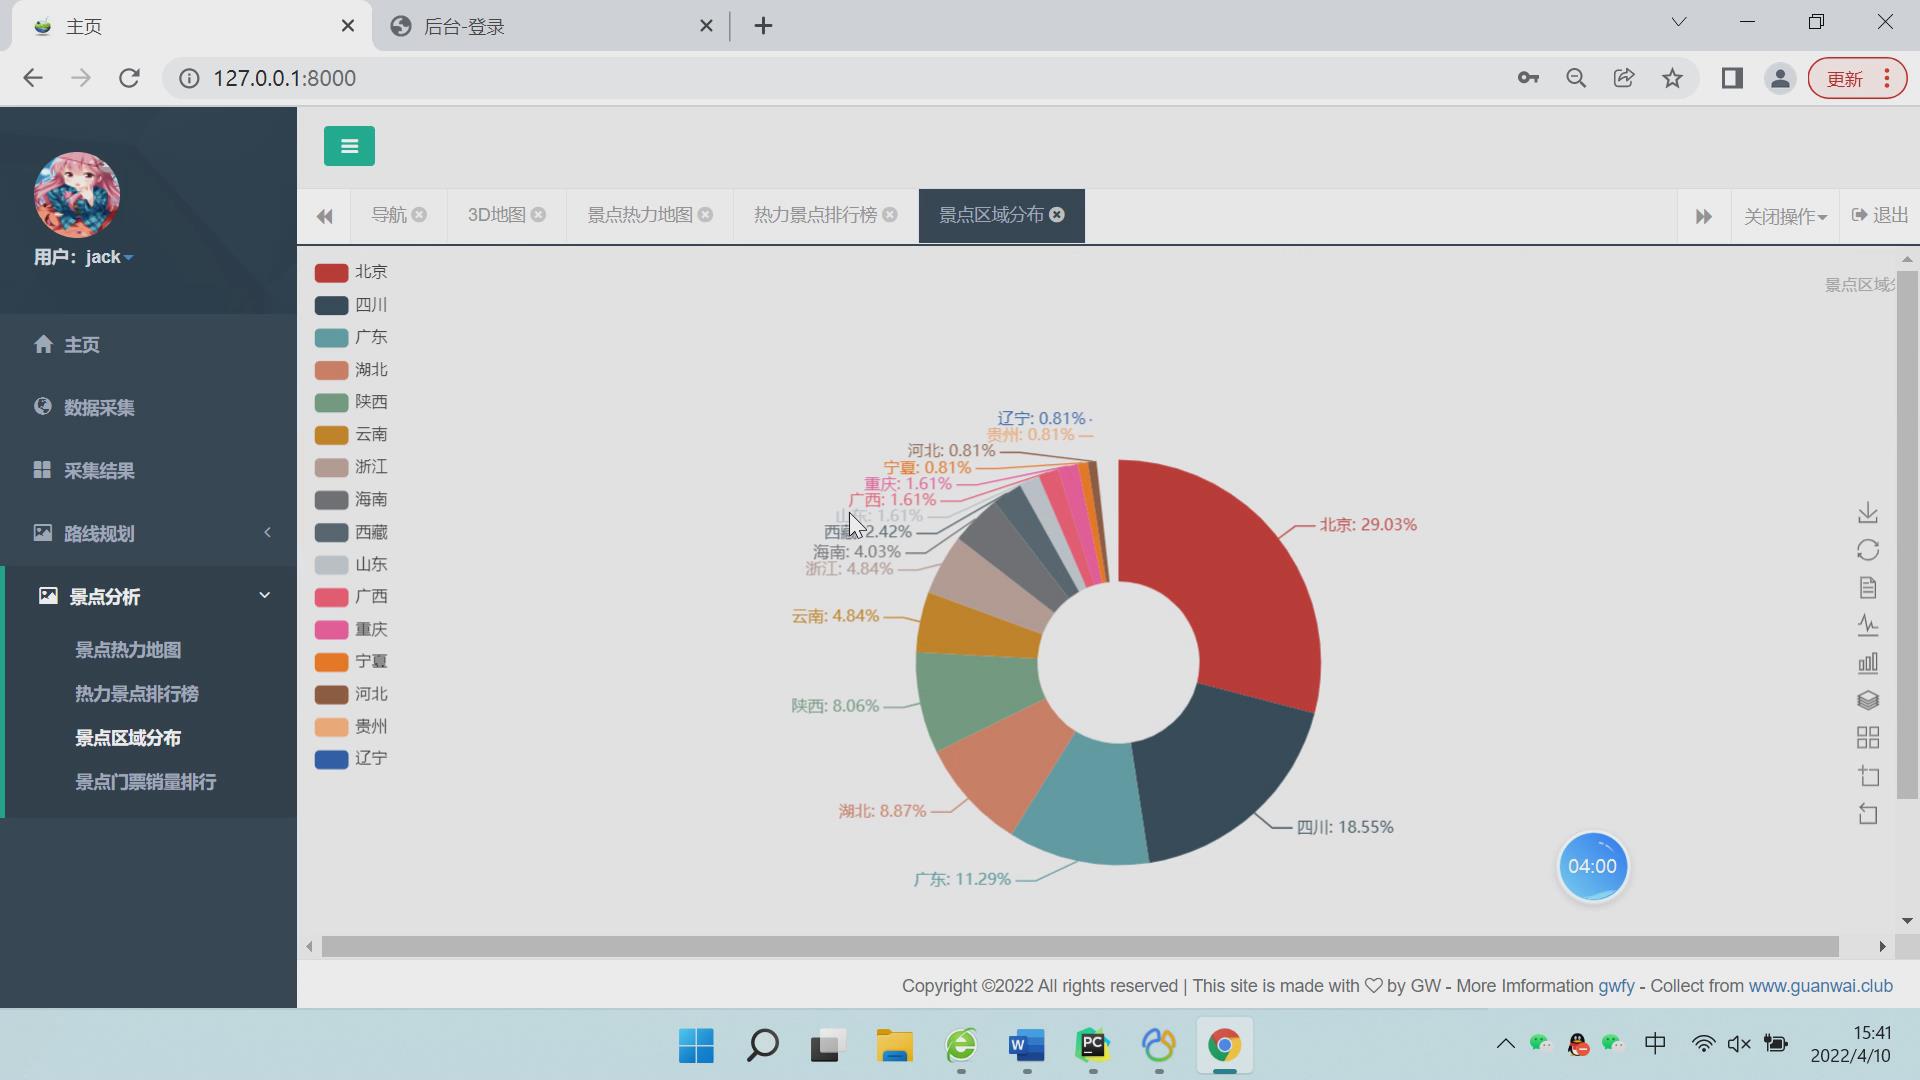Switch to 热力景点排行榜 tab
The width and height of the screenshot is (1920, 1080).
click(814, 215)
